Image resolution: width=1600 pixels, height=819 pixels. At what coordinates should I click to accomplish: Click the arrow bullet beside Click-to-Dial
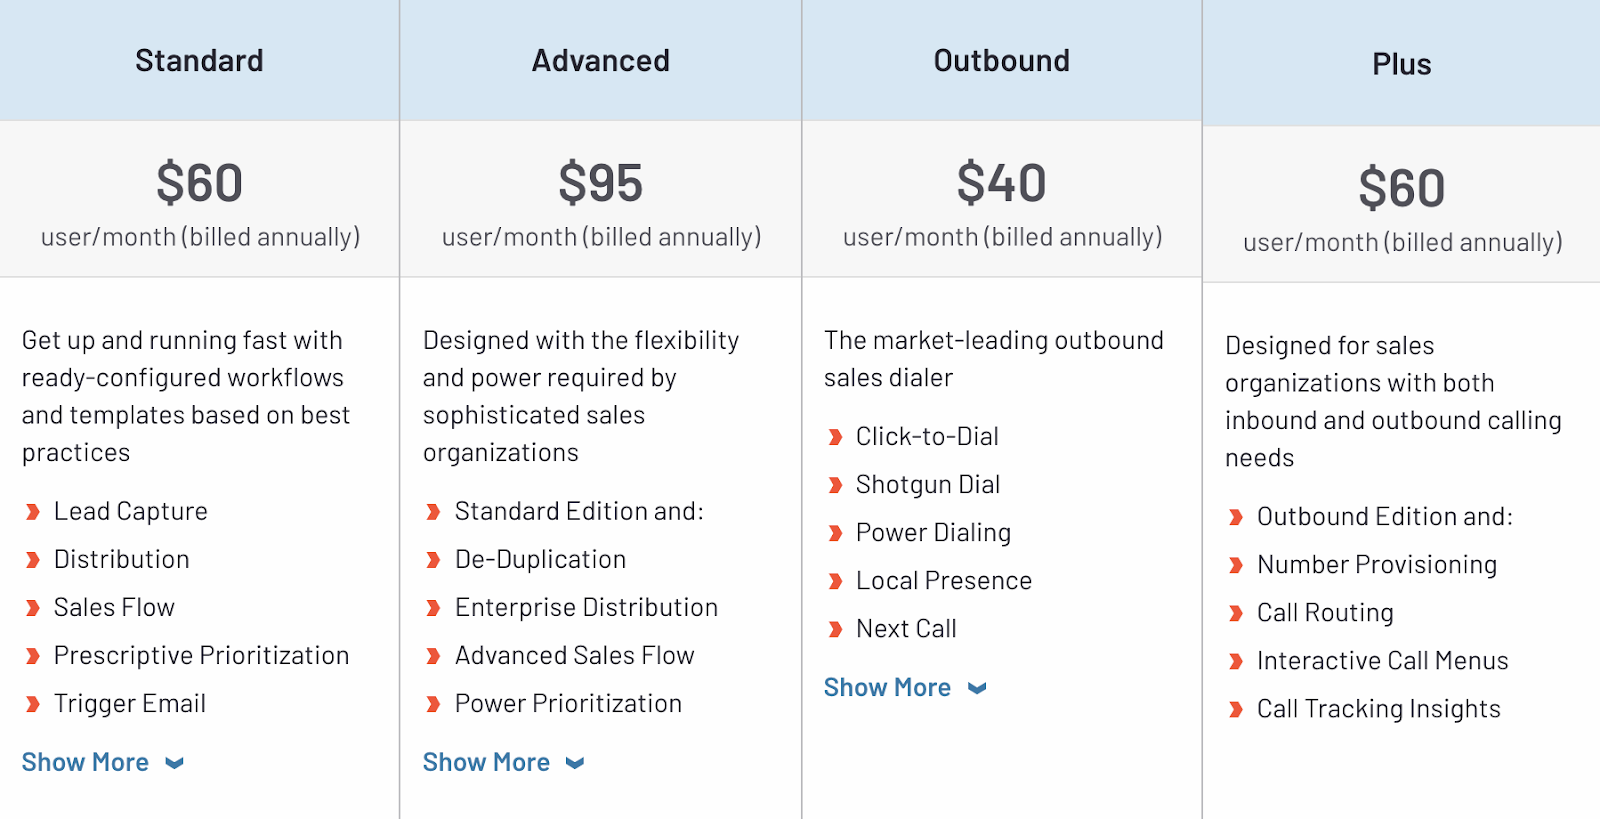[835, 437]
